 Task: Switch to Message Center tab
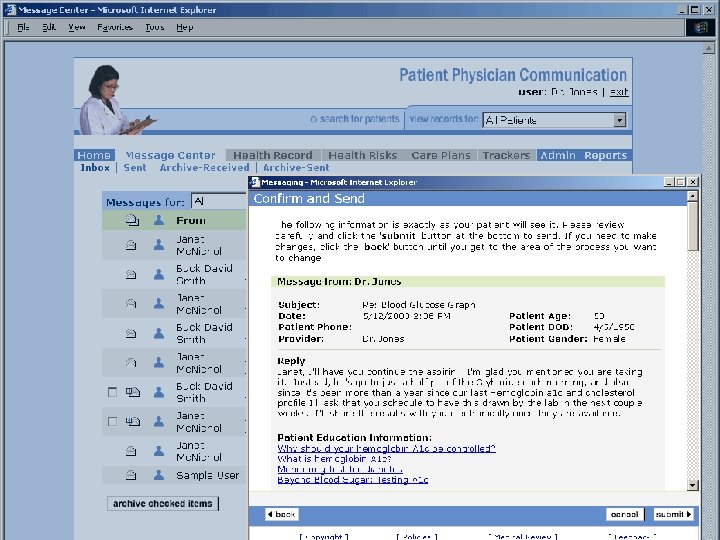click(x=170, y=155)
